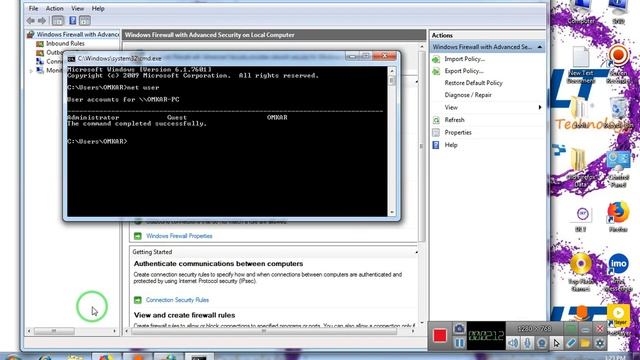Toggle the recorder mouse cursor effect icon
Image resolution: width=640 pixels, height=360 pixels.
pos(556,343)
